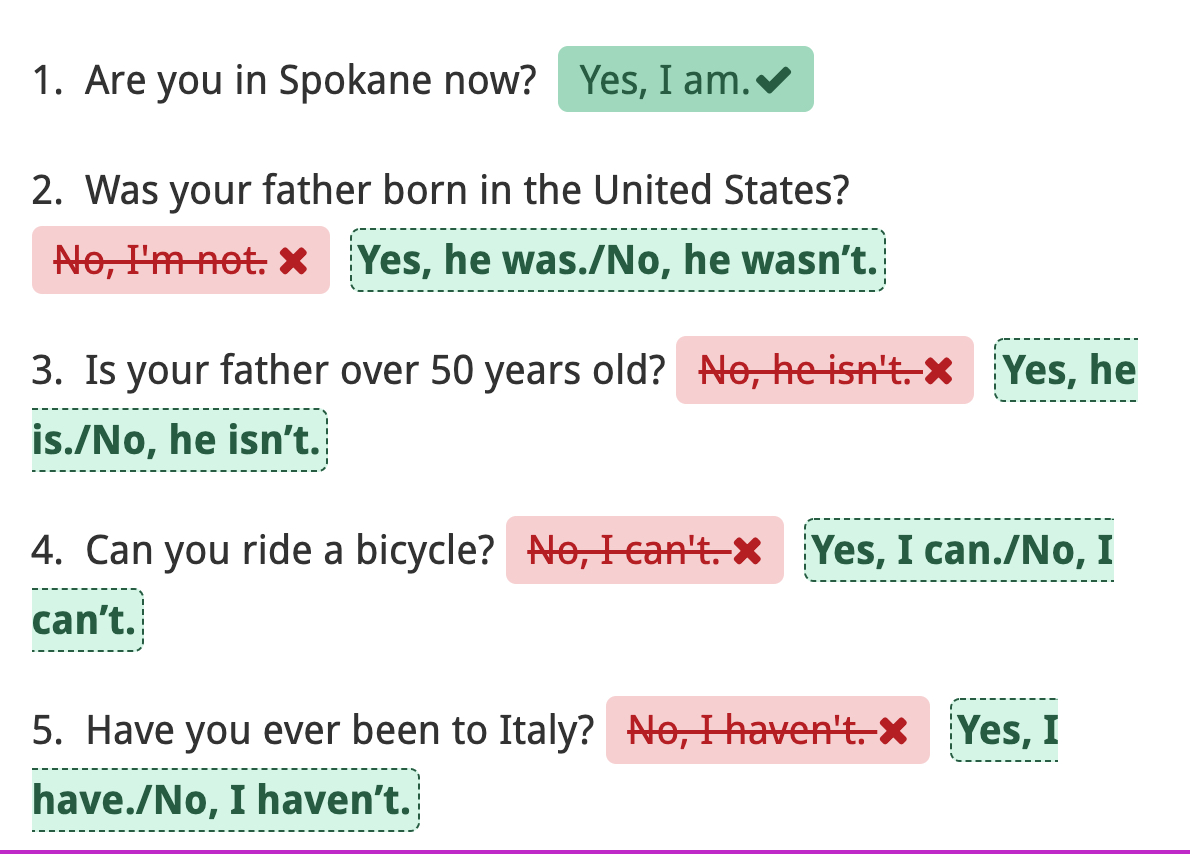Click the red X beside No, he isn't.
This screenshot has width=1190, height=854.
[x=938, y=370]
